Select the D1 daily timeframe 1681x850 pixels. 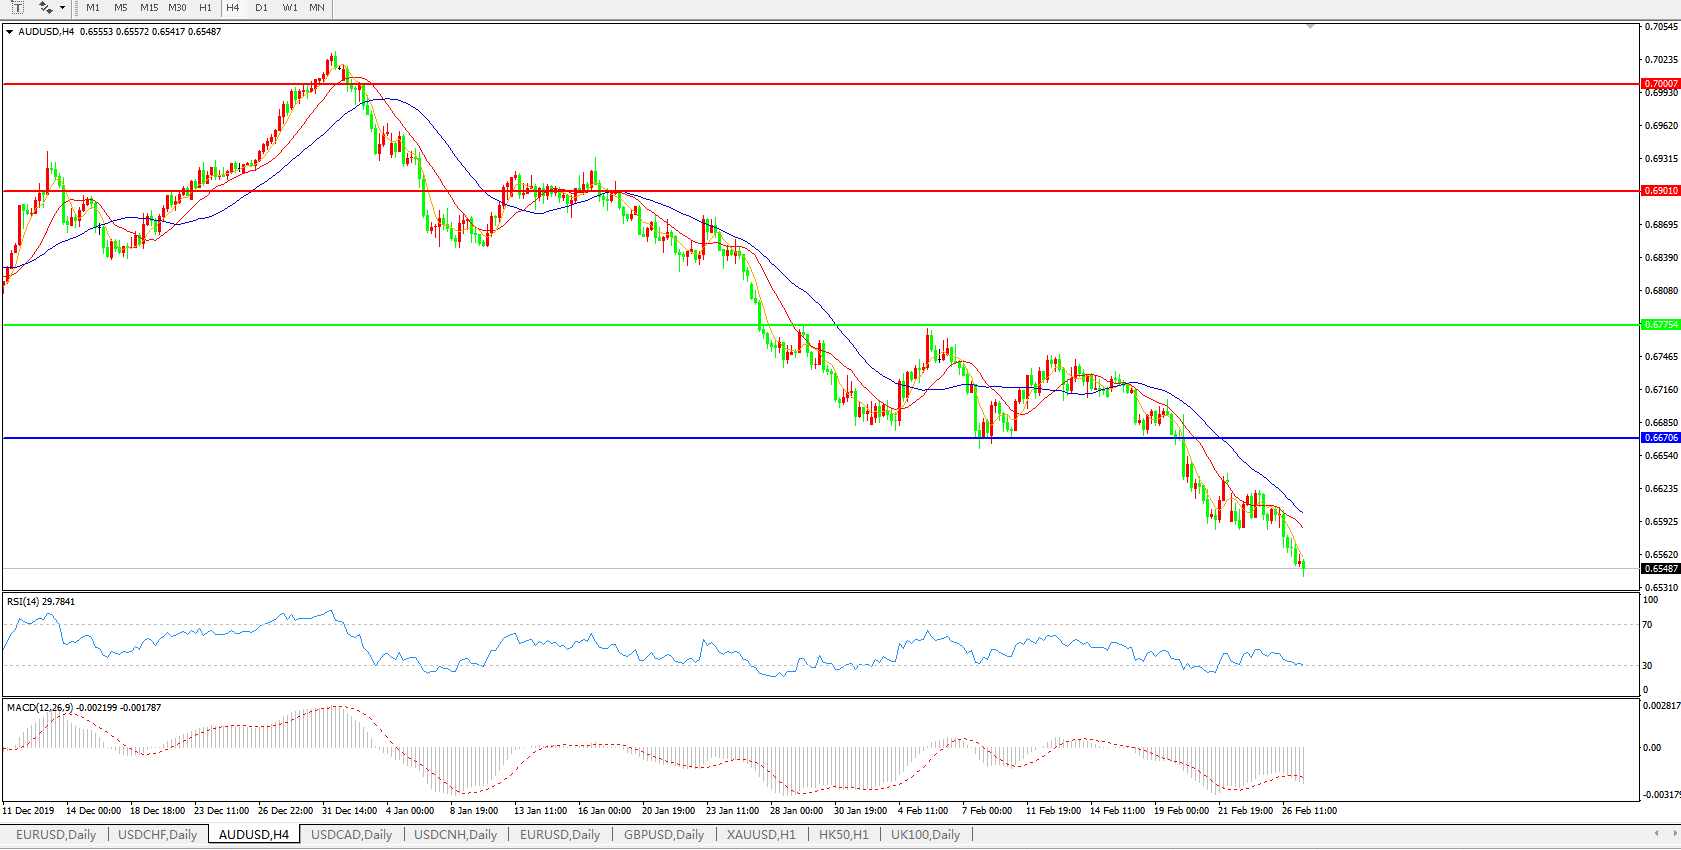[261, 8]
